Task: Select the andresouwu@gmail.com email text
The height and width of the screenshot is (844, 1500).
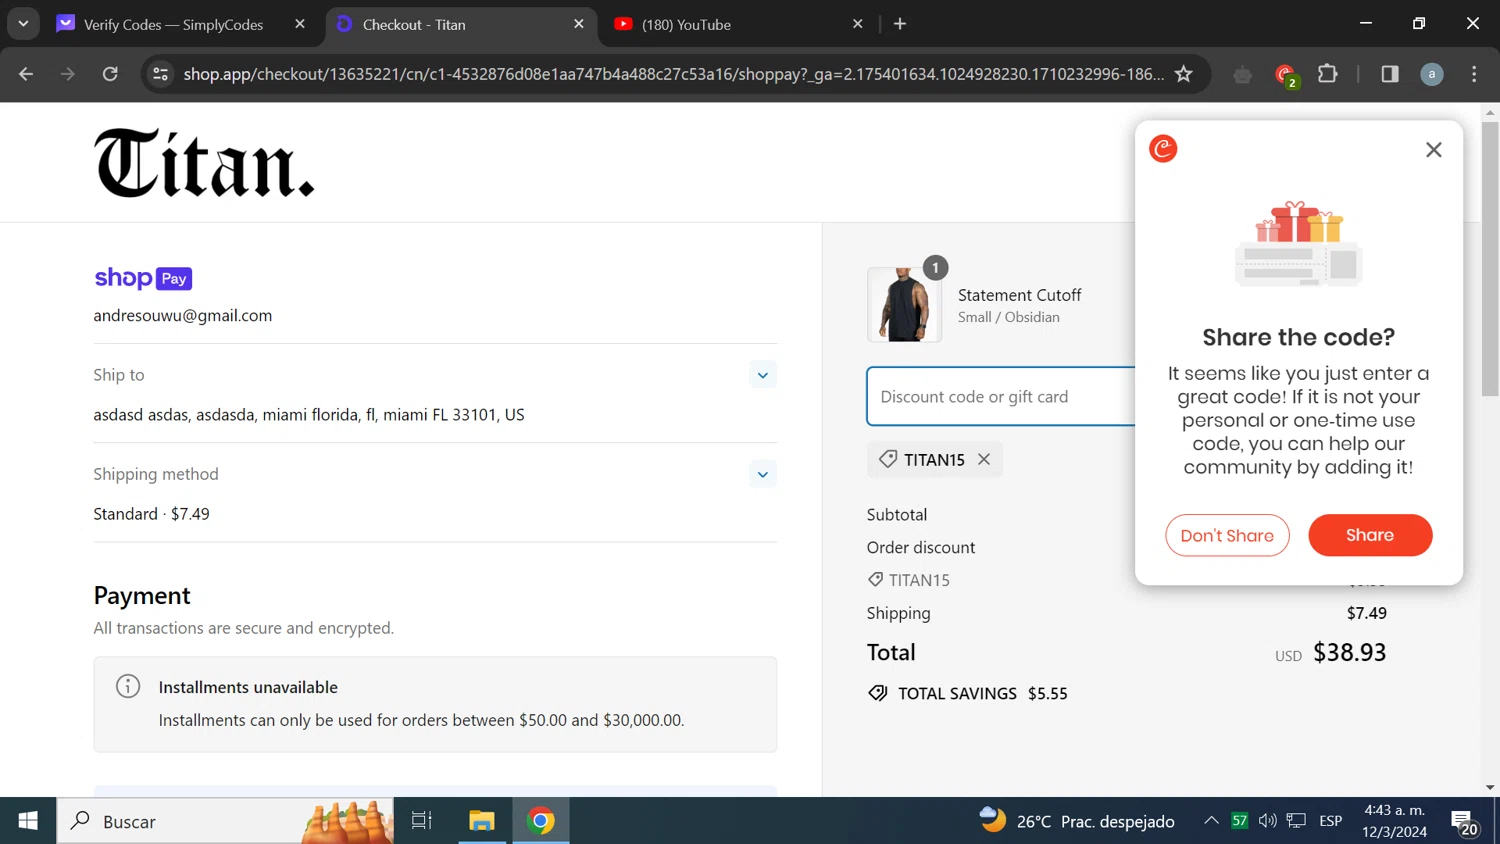Action: click(x=183, y=315)
